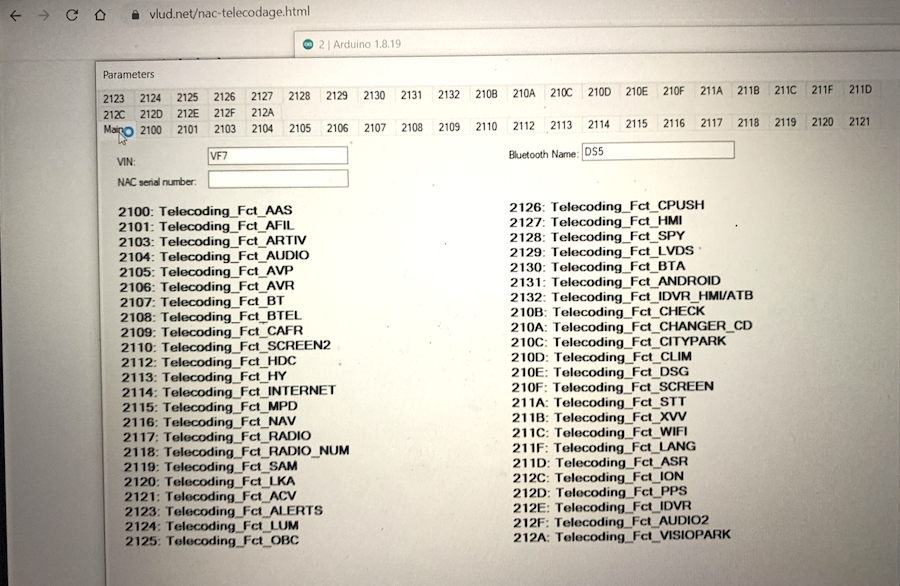The width and height of the screenshot is (900, 586).
Task: Click the VIN input field
Action: [x=278, y=156]
